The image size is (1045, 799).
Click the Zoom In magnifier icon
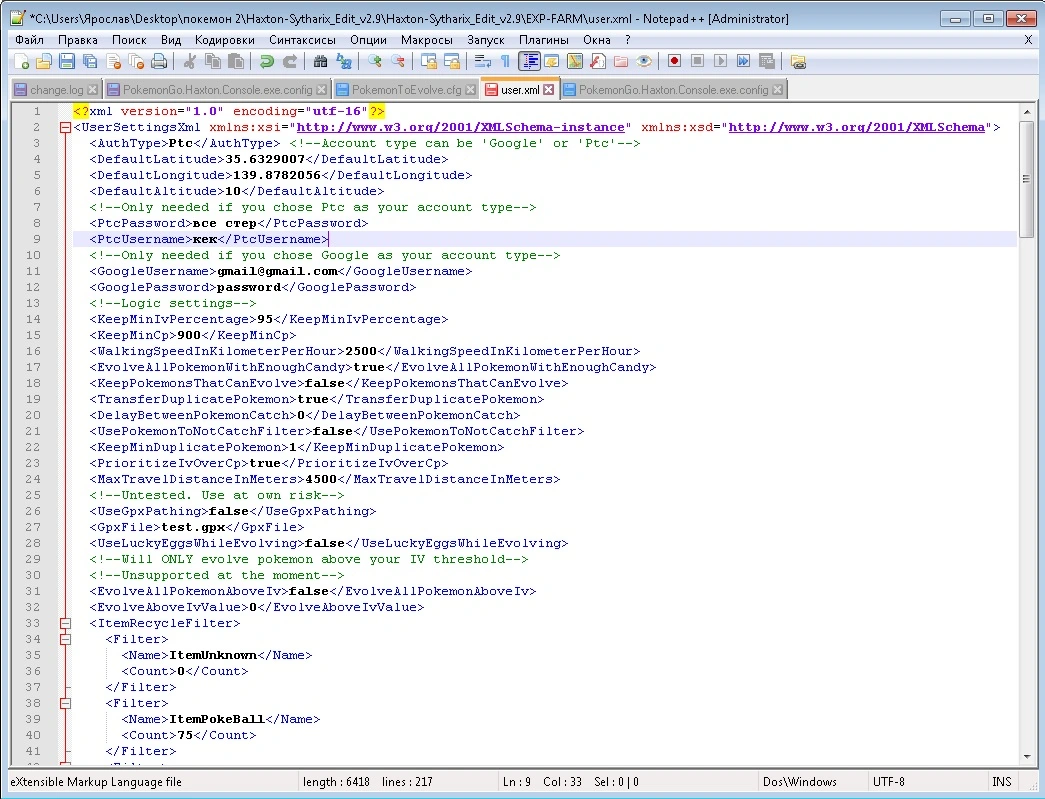375,62
